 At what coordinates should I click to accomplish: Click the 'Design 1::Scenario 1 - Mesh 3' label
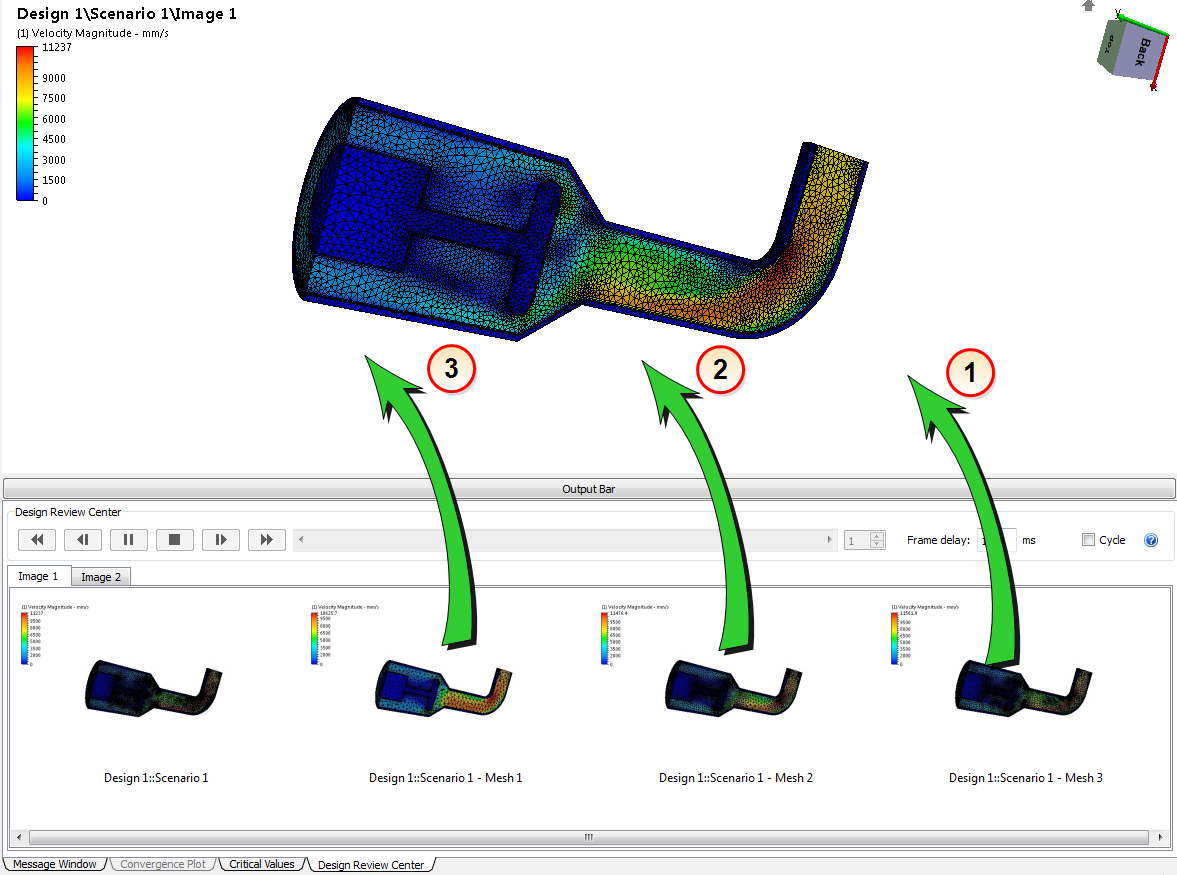point(1025,778)
